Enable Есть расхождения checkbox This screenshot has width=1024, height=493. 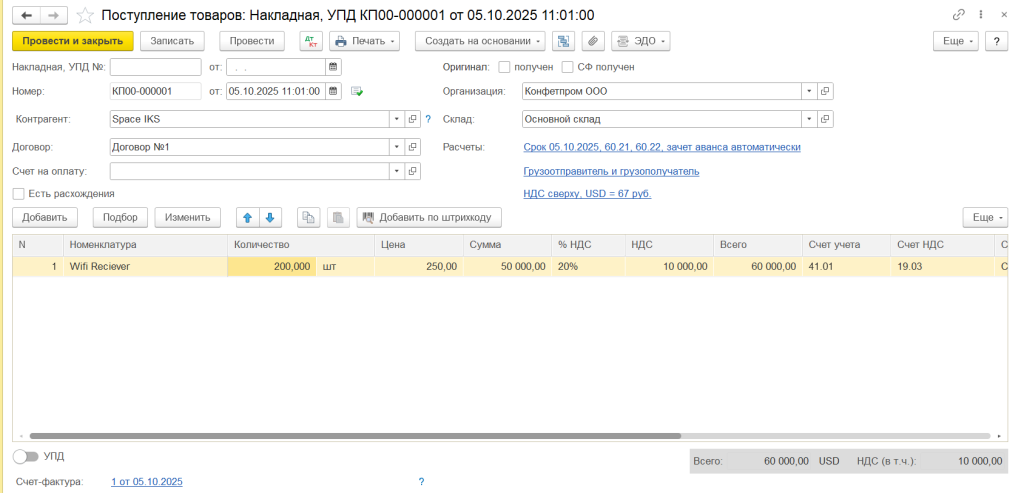pyautogui.click(x=18, y=193)
